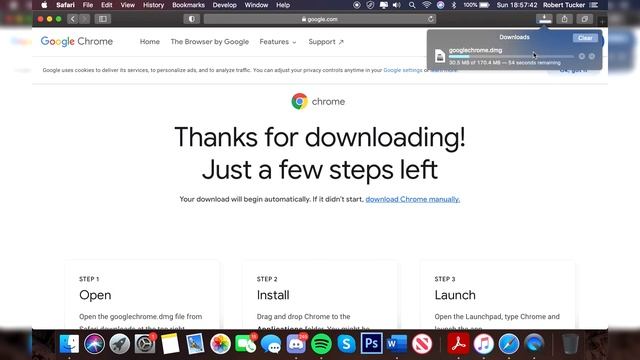Toggle the Safari downloads toolbar button
The image size is (640, 360).
pos(544,19)
